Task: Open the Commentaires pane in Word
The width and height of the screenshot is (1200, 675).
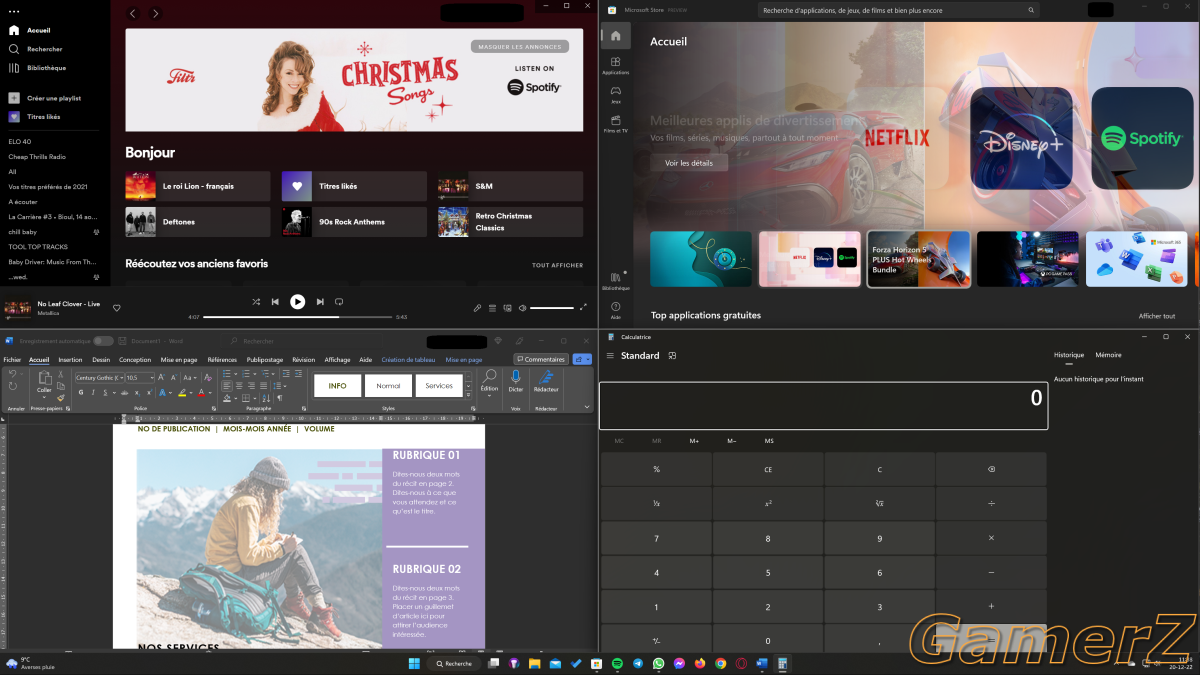Action: tap(541, 359)
